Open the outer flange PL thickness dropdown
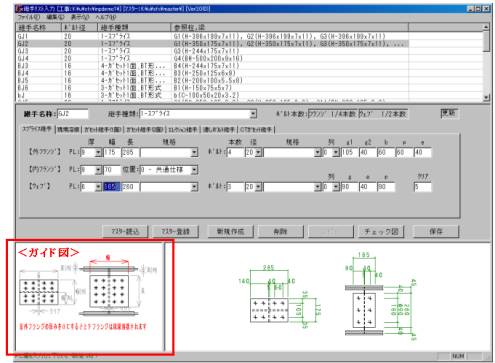495x363 pixels. [x=98, y=153]
